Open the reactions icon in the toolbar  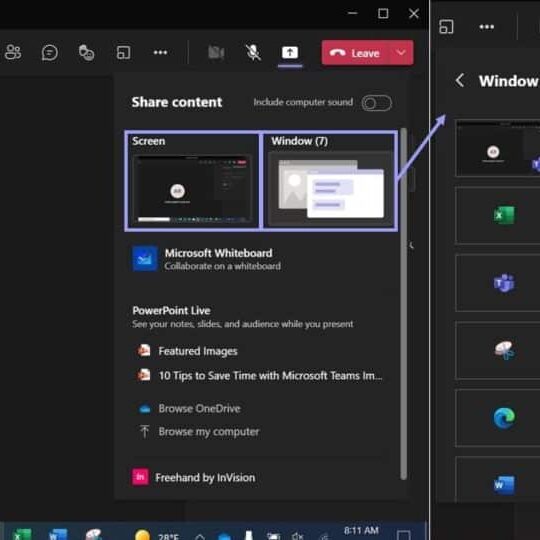(x=86, y=53)
